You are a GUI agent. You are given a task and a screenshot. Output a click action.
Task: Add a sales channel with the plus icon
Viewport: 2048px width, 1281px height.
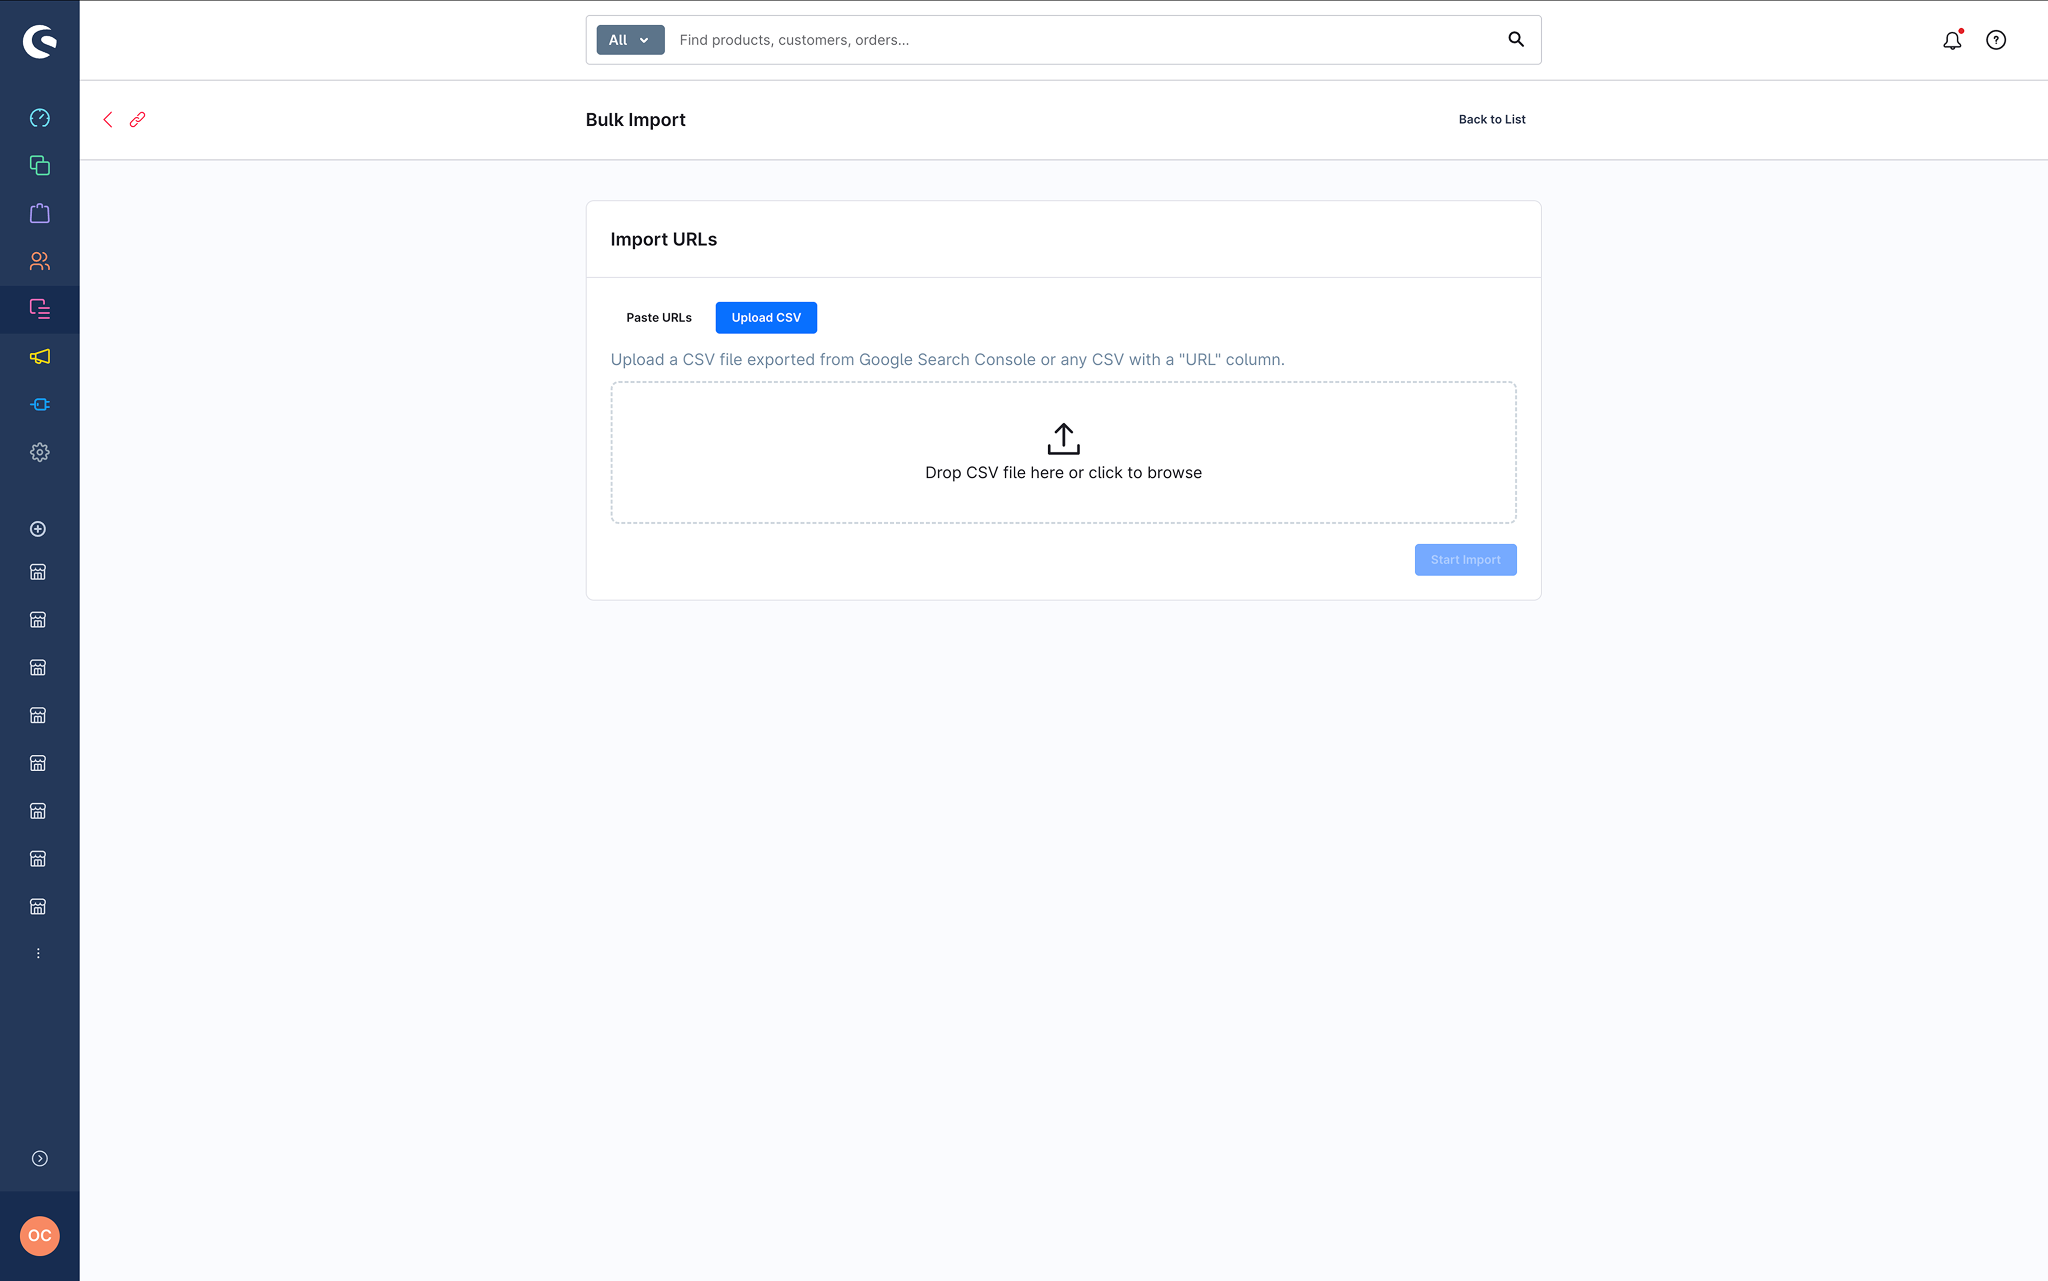(x=38, y=529)
